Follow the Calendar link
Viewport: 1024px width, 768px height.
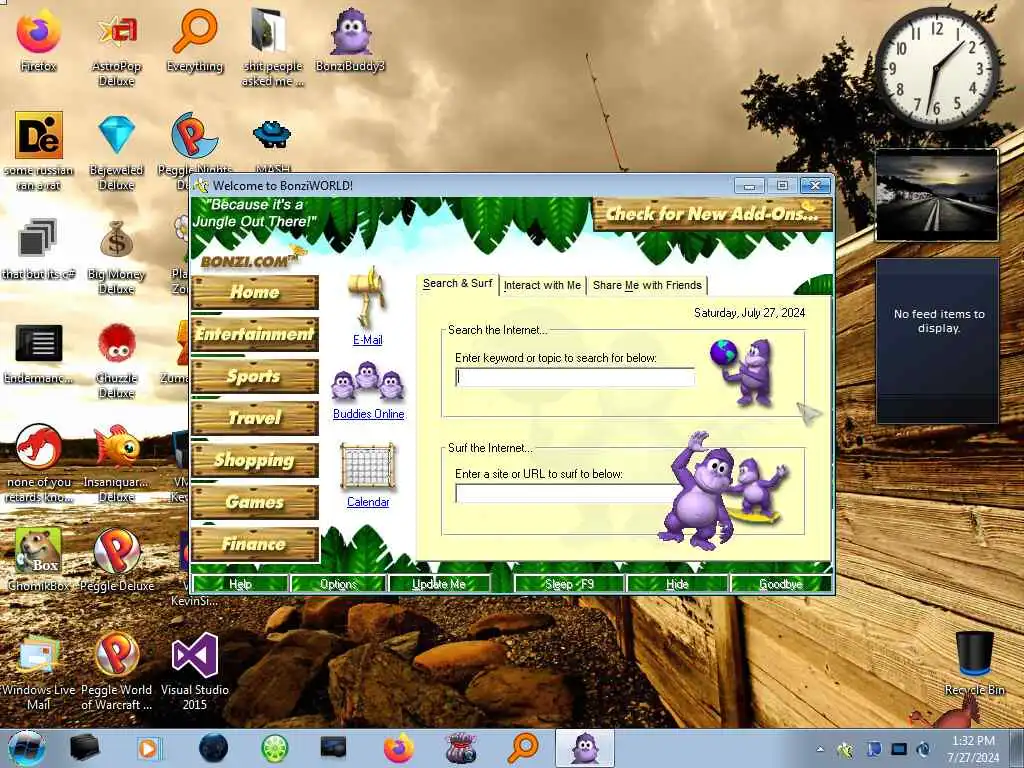368,502
